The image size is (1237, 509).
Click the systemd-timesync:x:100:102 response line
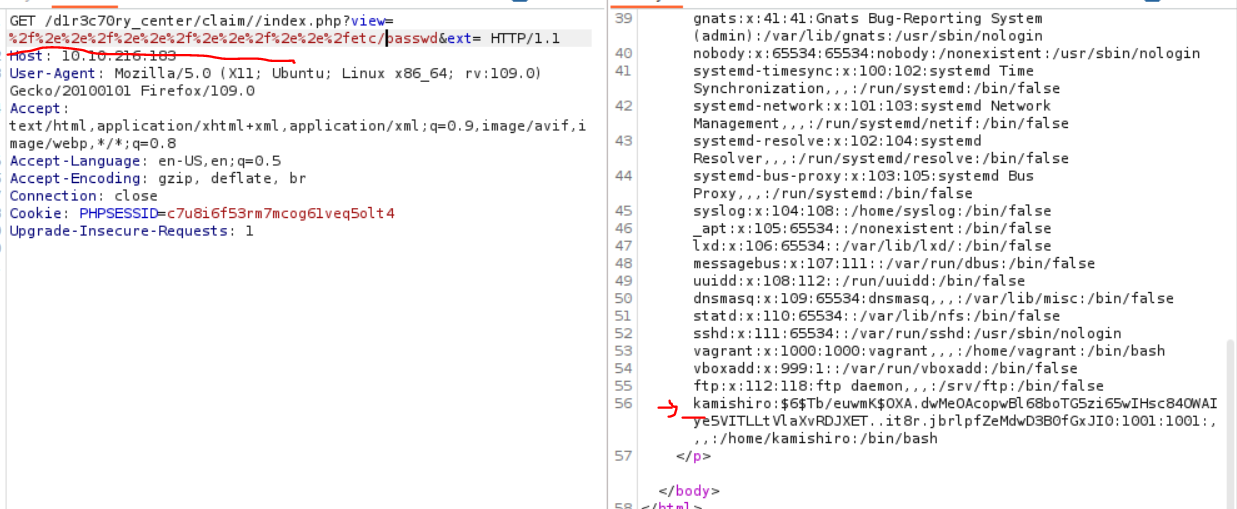[x=863, y=71]
